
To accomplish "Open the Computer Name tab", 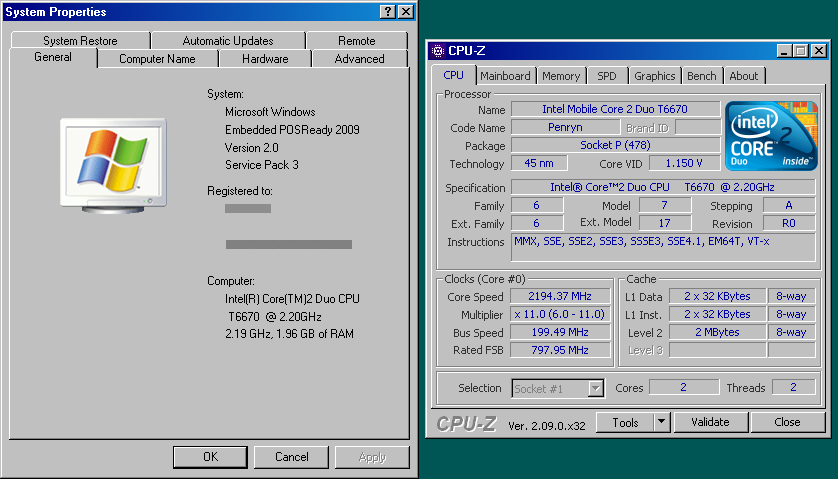I will point(157,59).
